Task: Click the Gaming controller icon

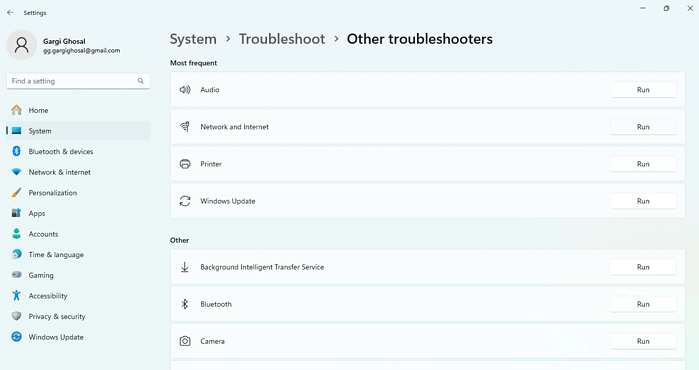Action: (x=16, y=275)
